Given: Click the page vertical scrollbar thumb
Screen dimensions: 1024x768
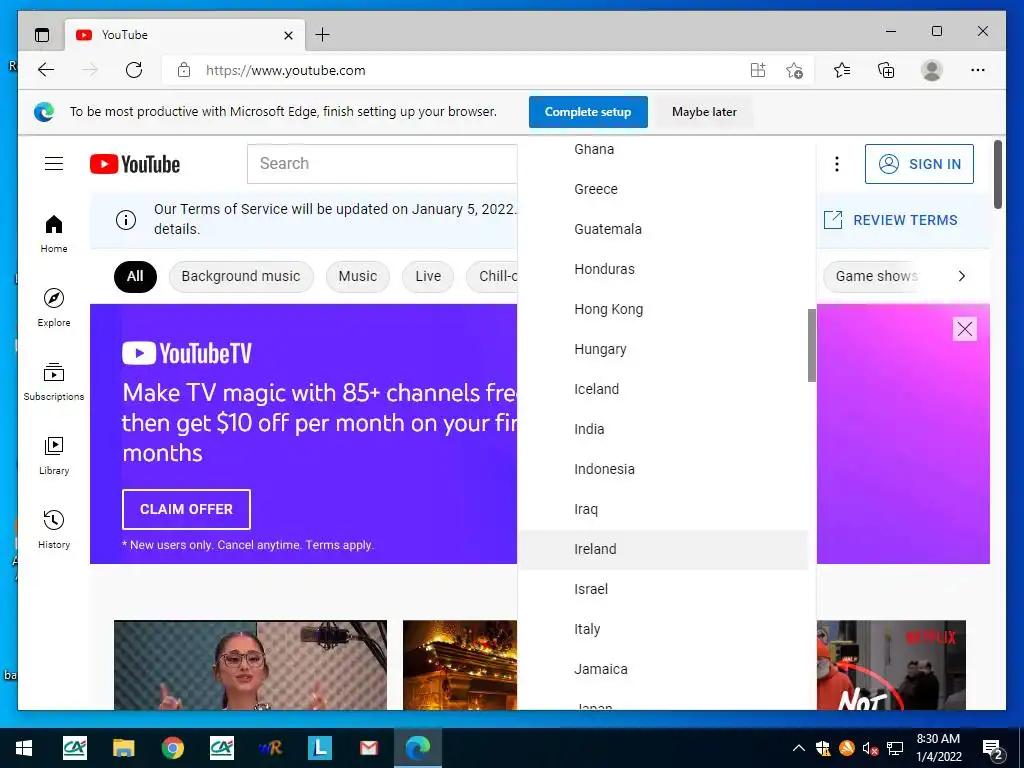Looking at the screenshot, I should 998,174.
